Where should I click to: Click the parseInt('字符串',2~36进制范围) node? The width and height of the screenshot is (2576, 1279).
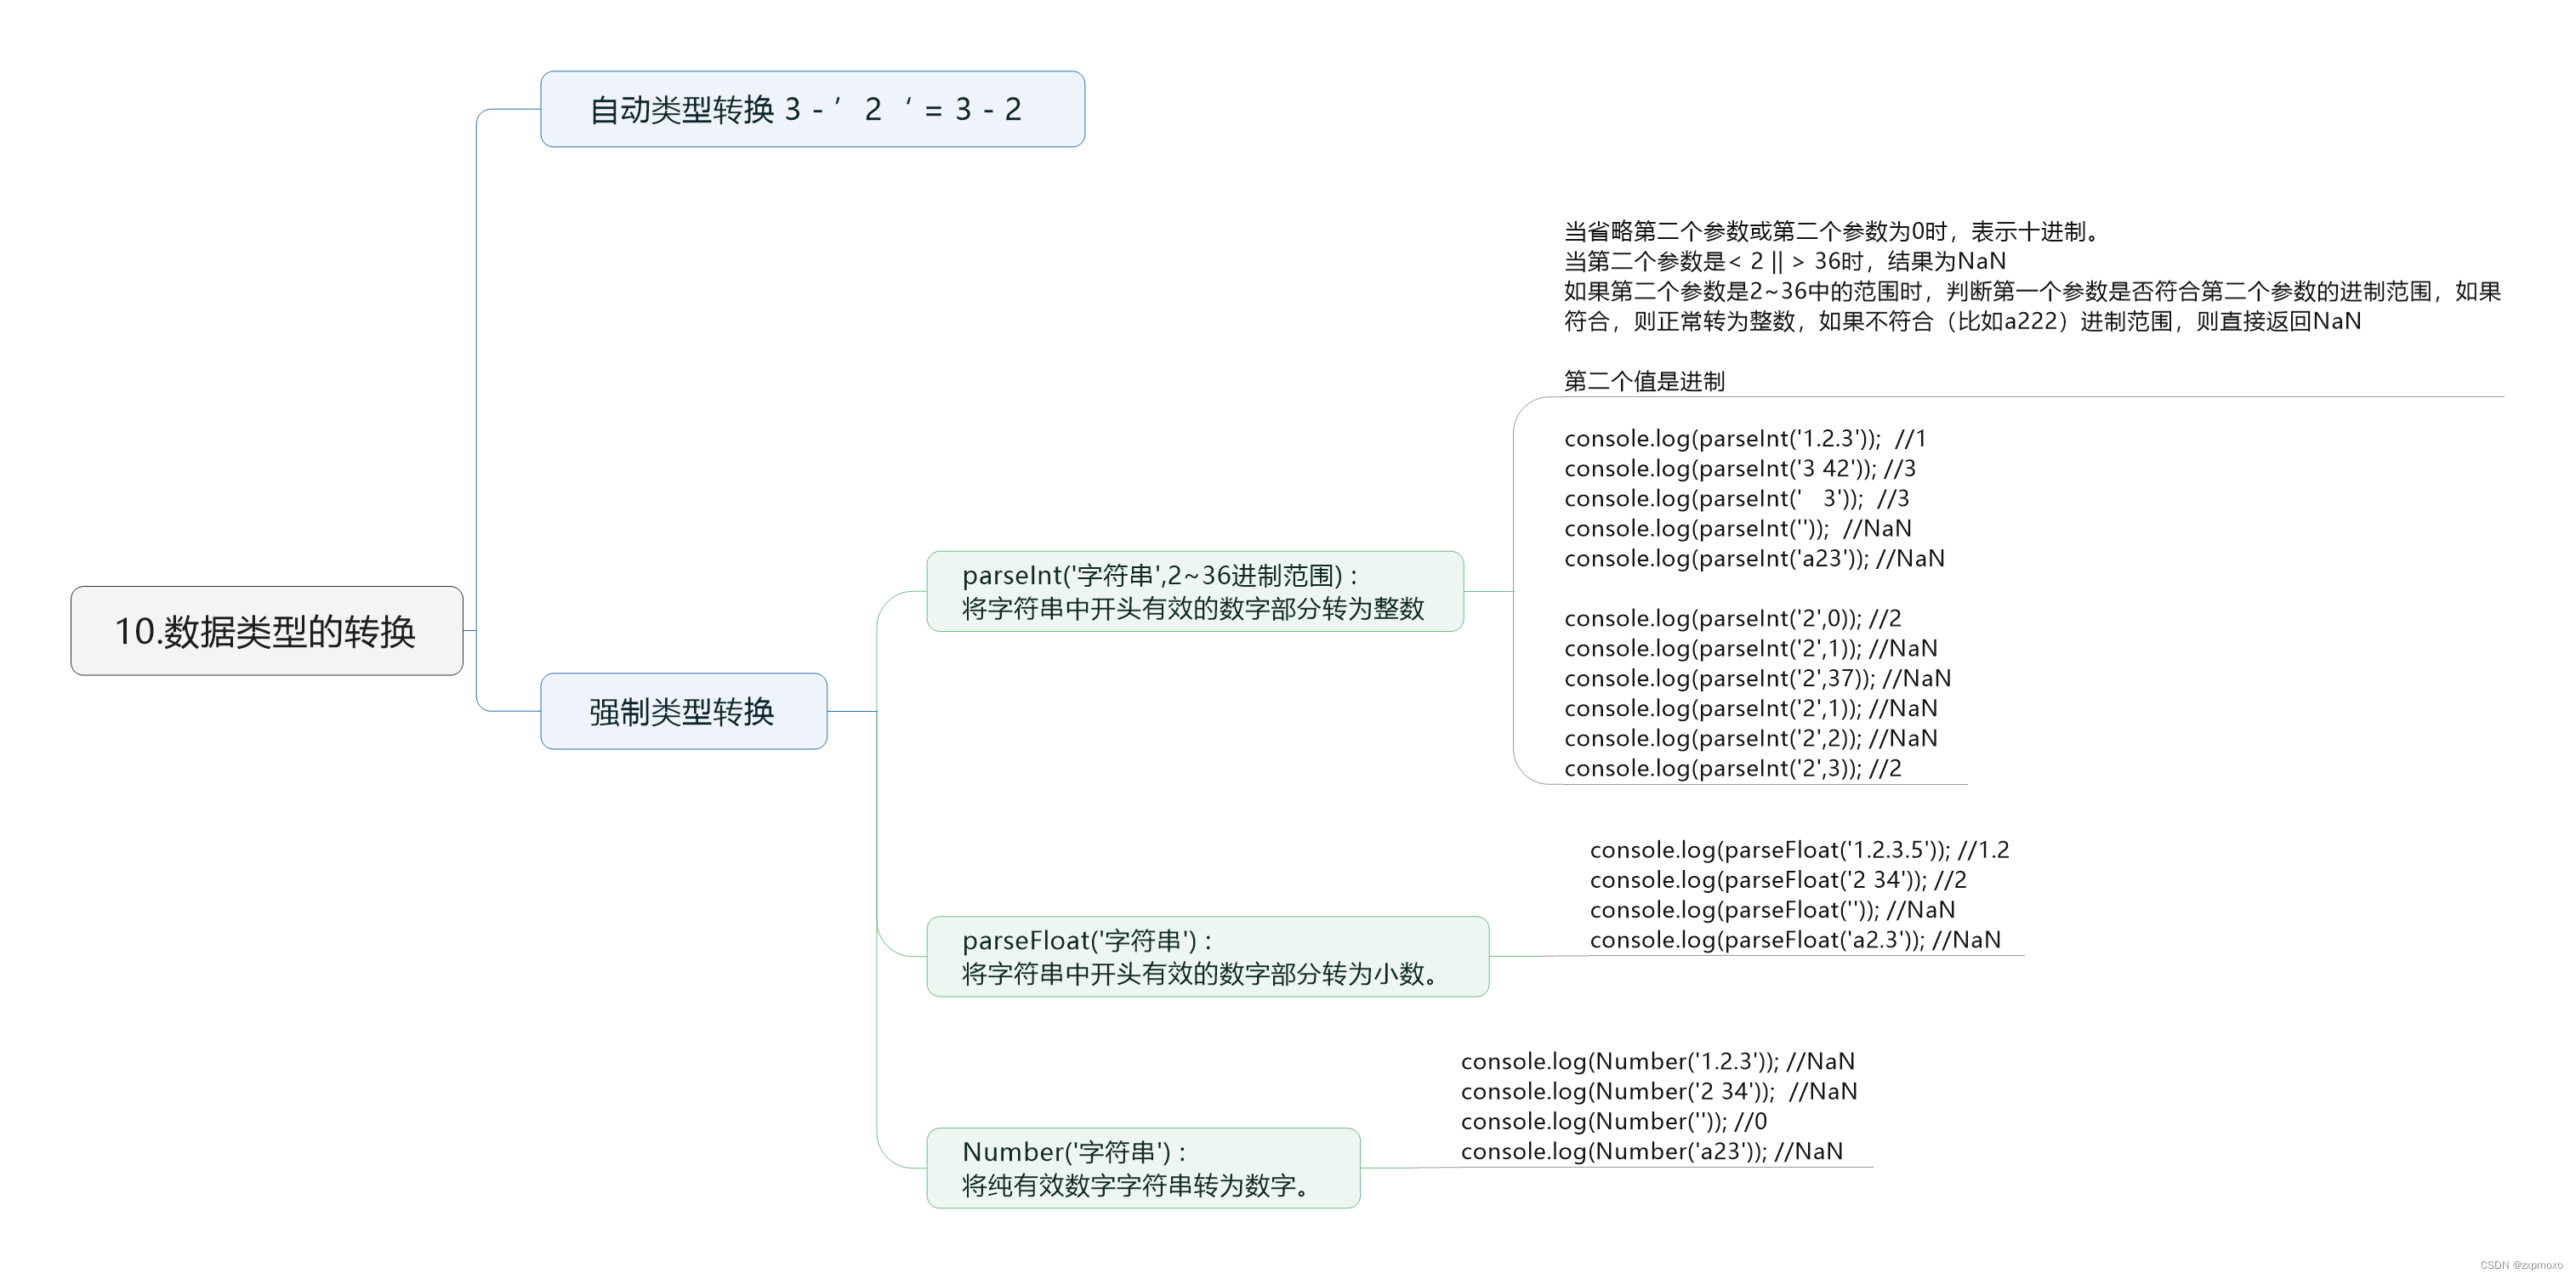tap(1194, 591)
